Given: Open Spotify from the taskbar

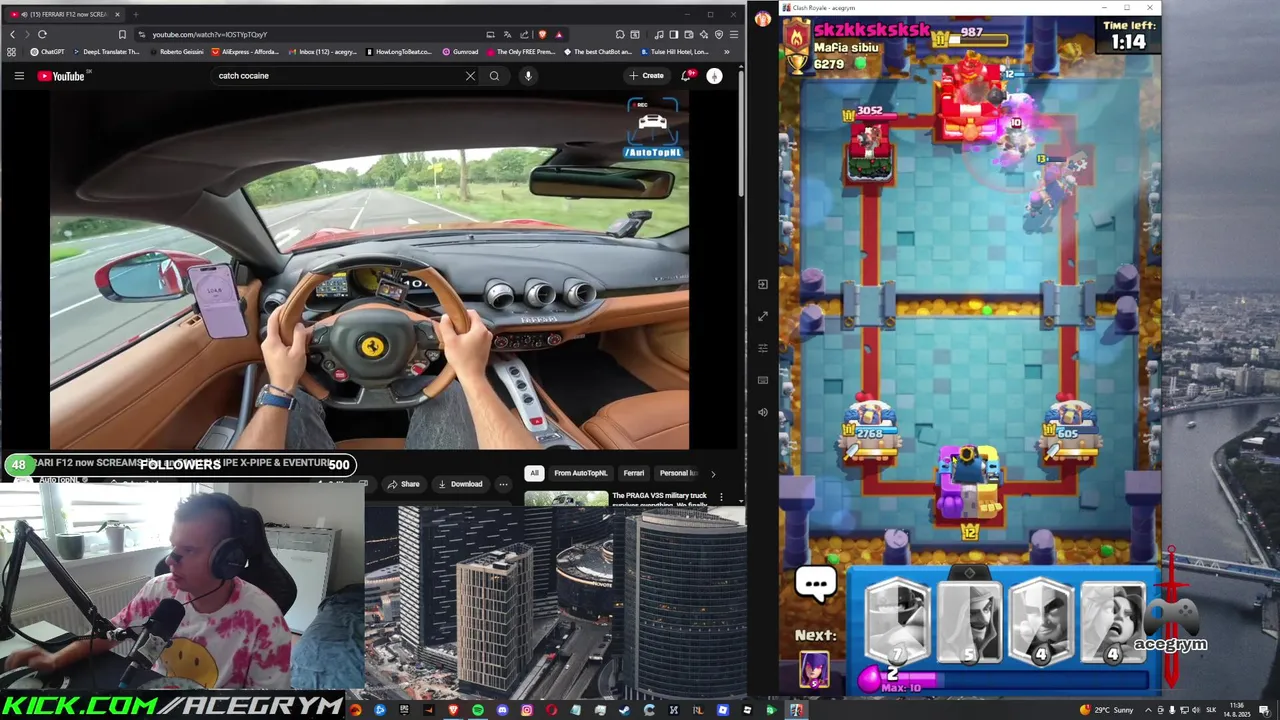Looking at the screenshot, I should (x=478, y=710).
